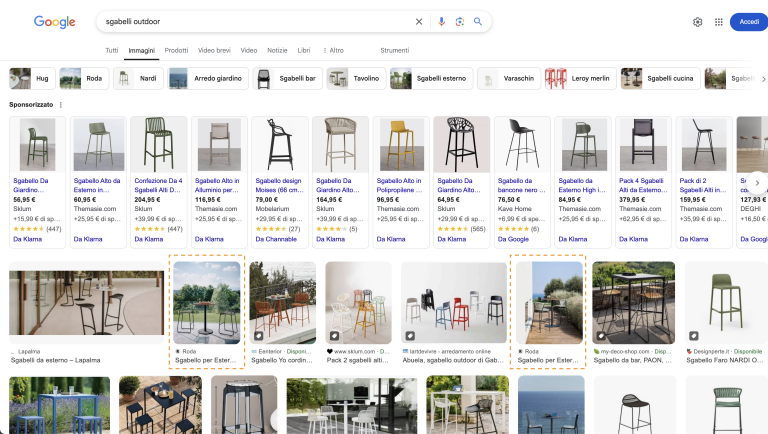Image resolution: width=768 pixels, height=434 pixels.
Task: Switch to the Prodotti tab
Action: [176, 50]
